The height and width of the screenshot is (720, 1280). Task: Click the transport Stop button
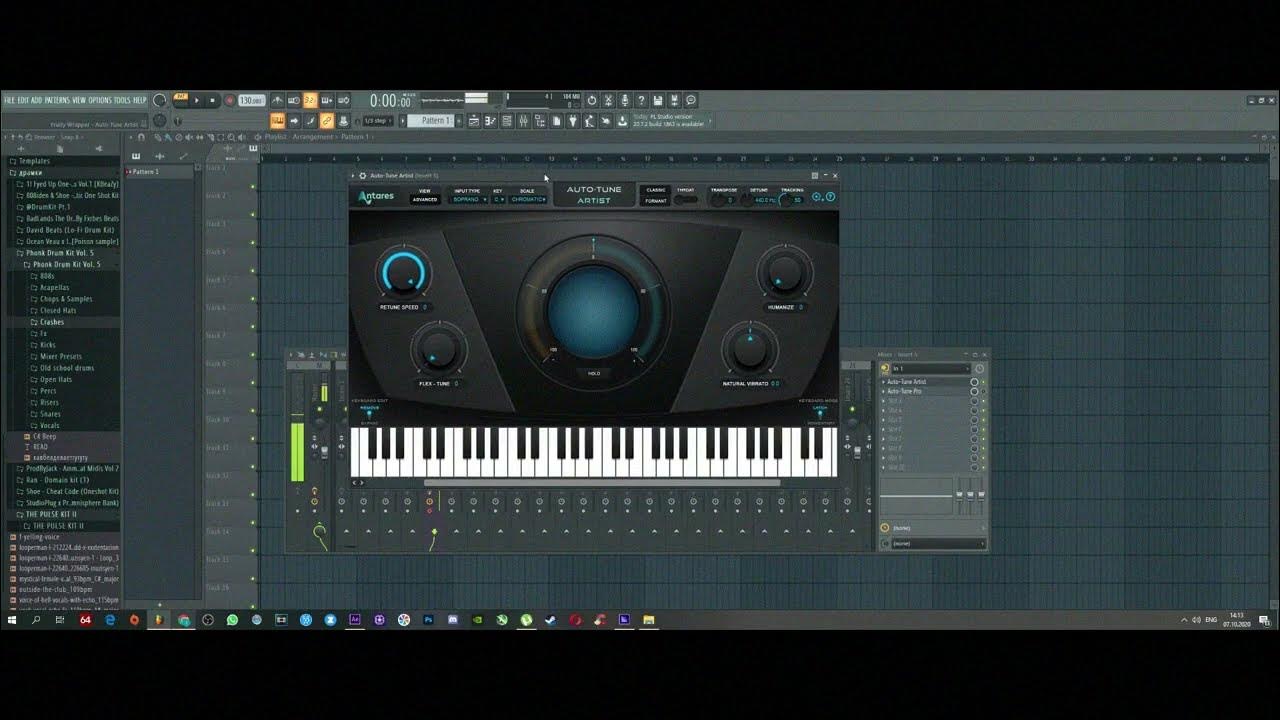tap(212, 100)
